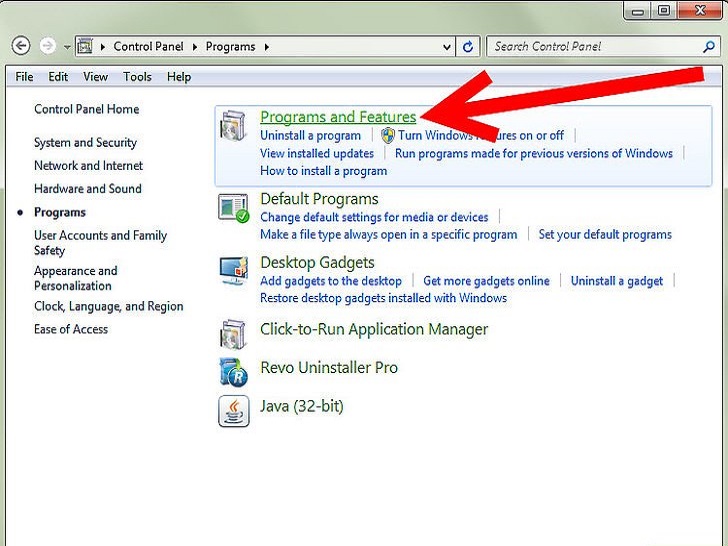The width and height of the screenshot is (728, 546).
Task: Open the Edit menu
Action: (58, 77)
